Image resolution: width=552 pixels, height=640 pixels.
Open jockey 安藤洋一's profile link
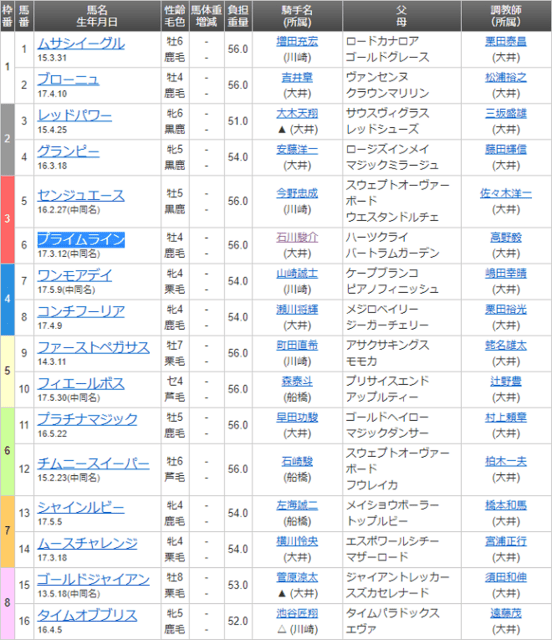point(297,149)
